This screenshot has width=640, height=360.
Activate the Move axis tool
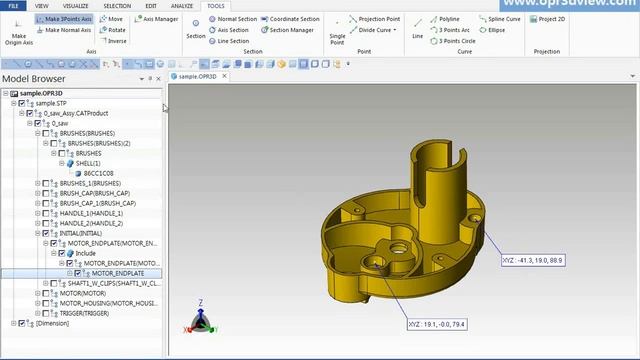pyautogui.click(x=111, y=19)
